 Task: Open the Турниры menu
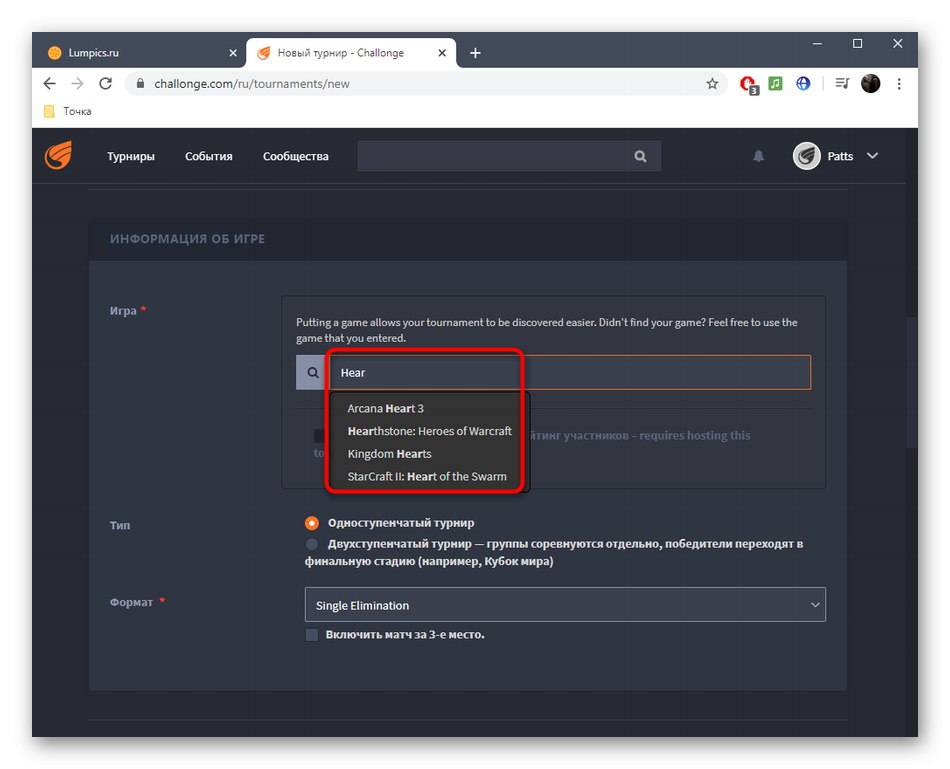pyautogui.click(x=131, y=156)
